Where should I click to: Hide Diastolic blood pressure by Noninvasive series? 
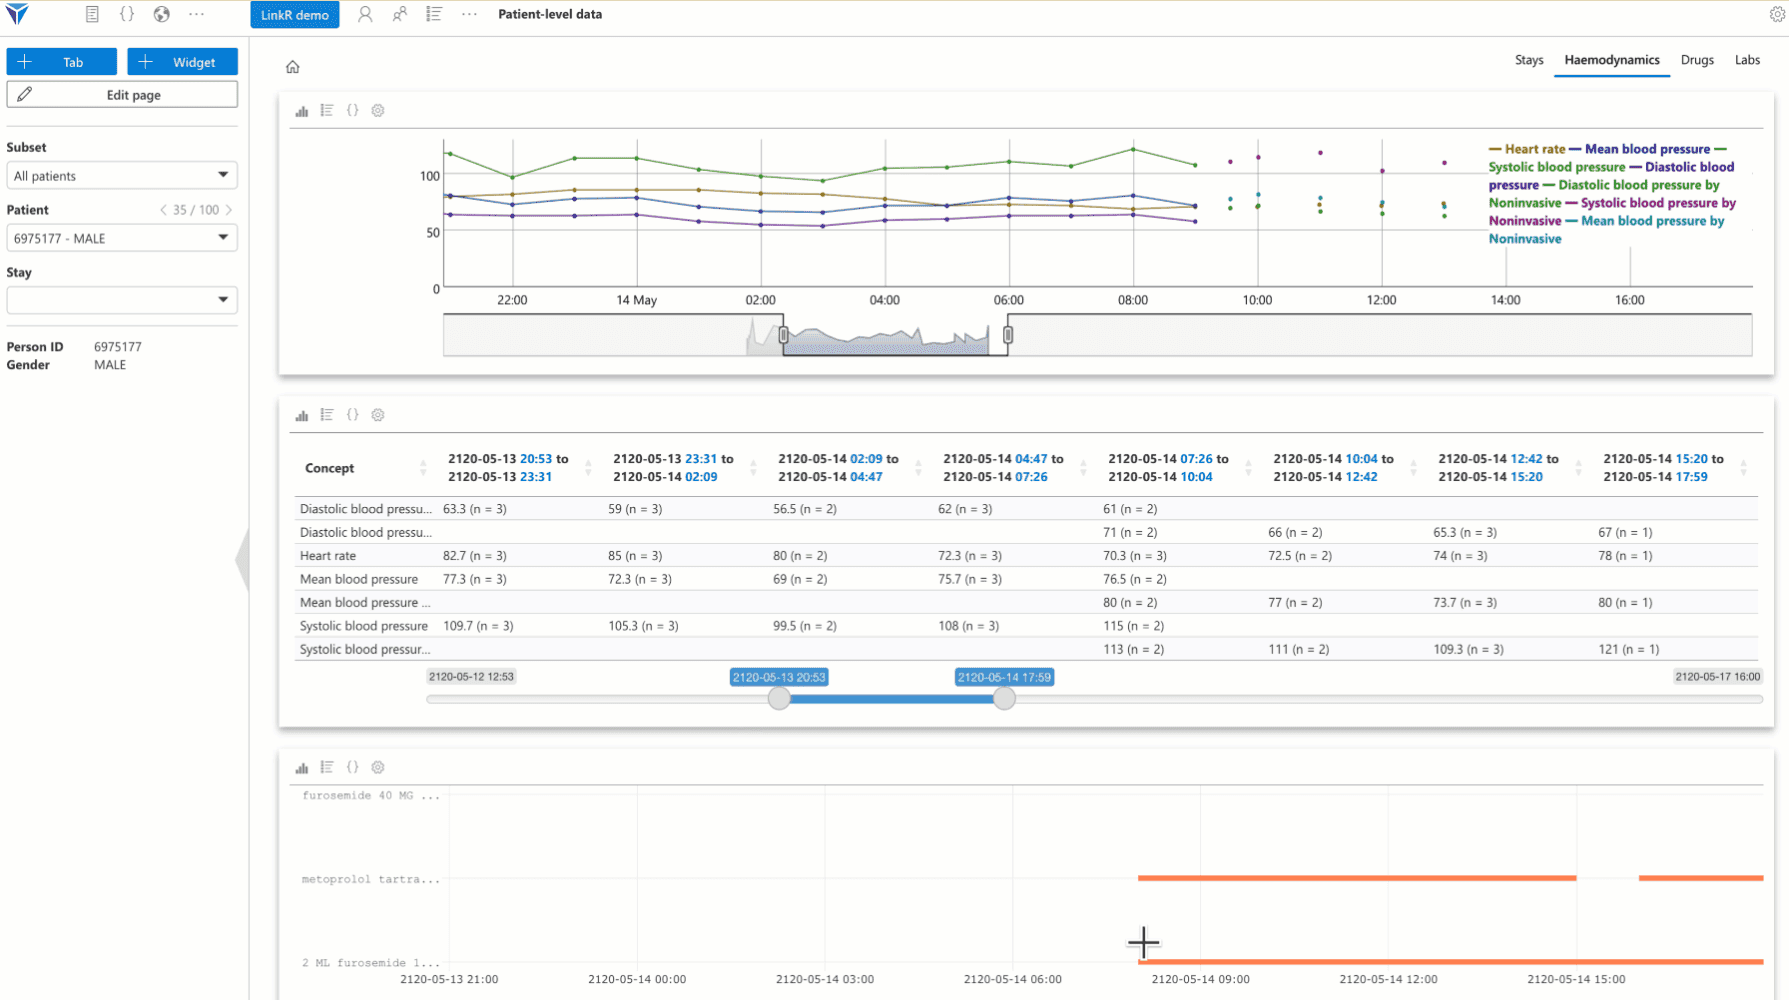1638,185
